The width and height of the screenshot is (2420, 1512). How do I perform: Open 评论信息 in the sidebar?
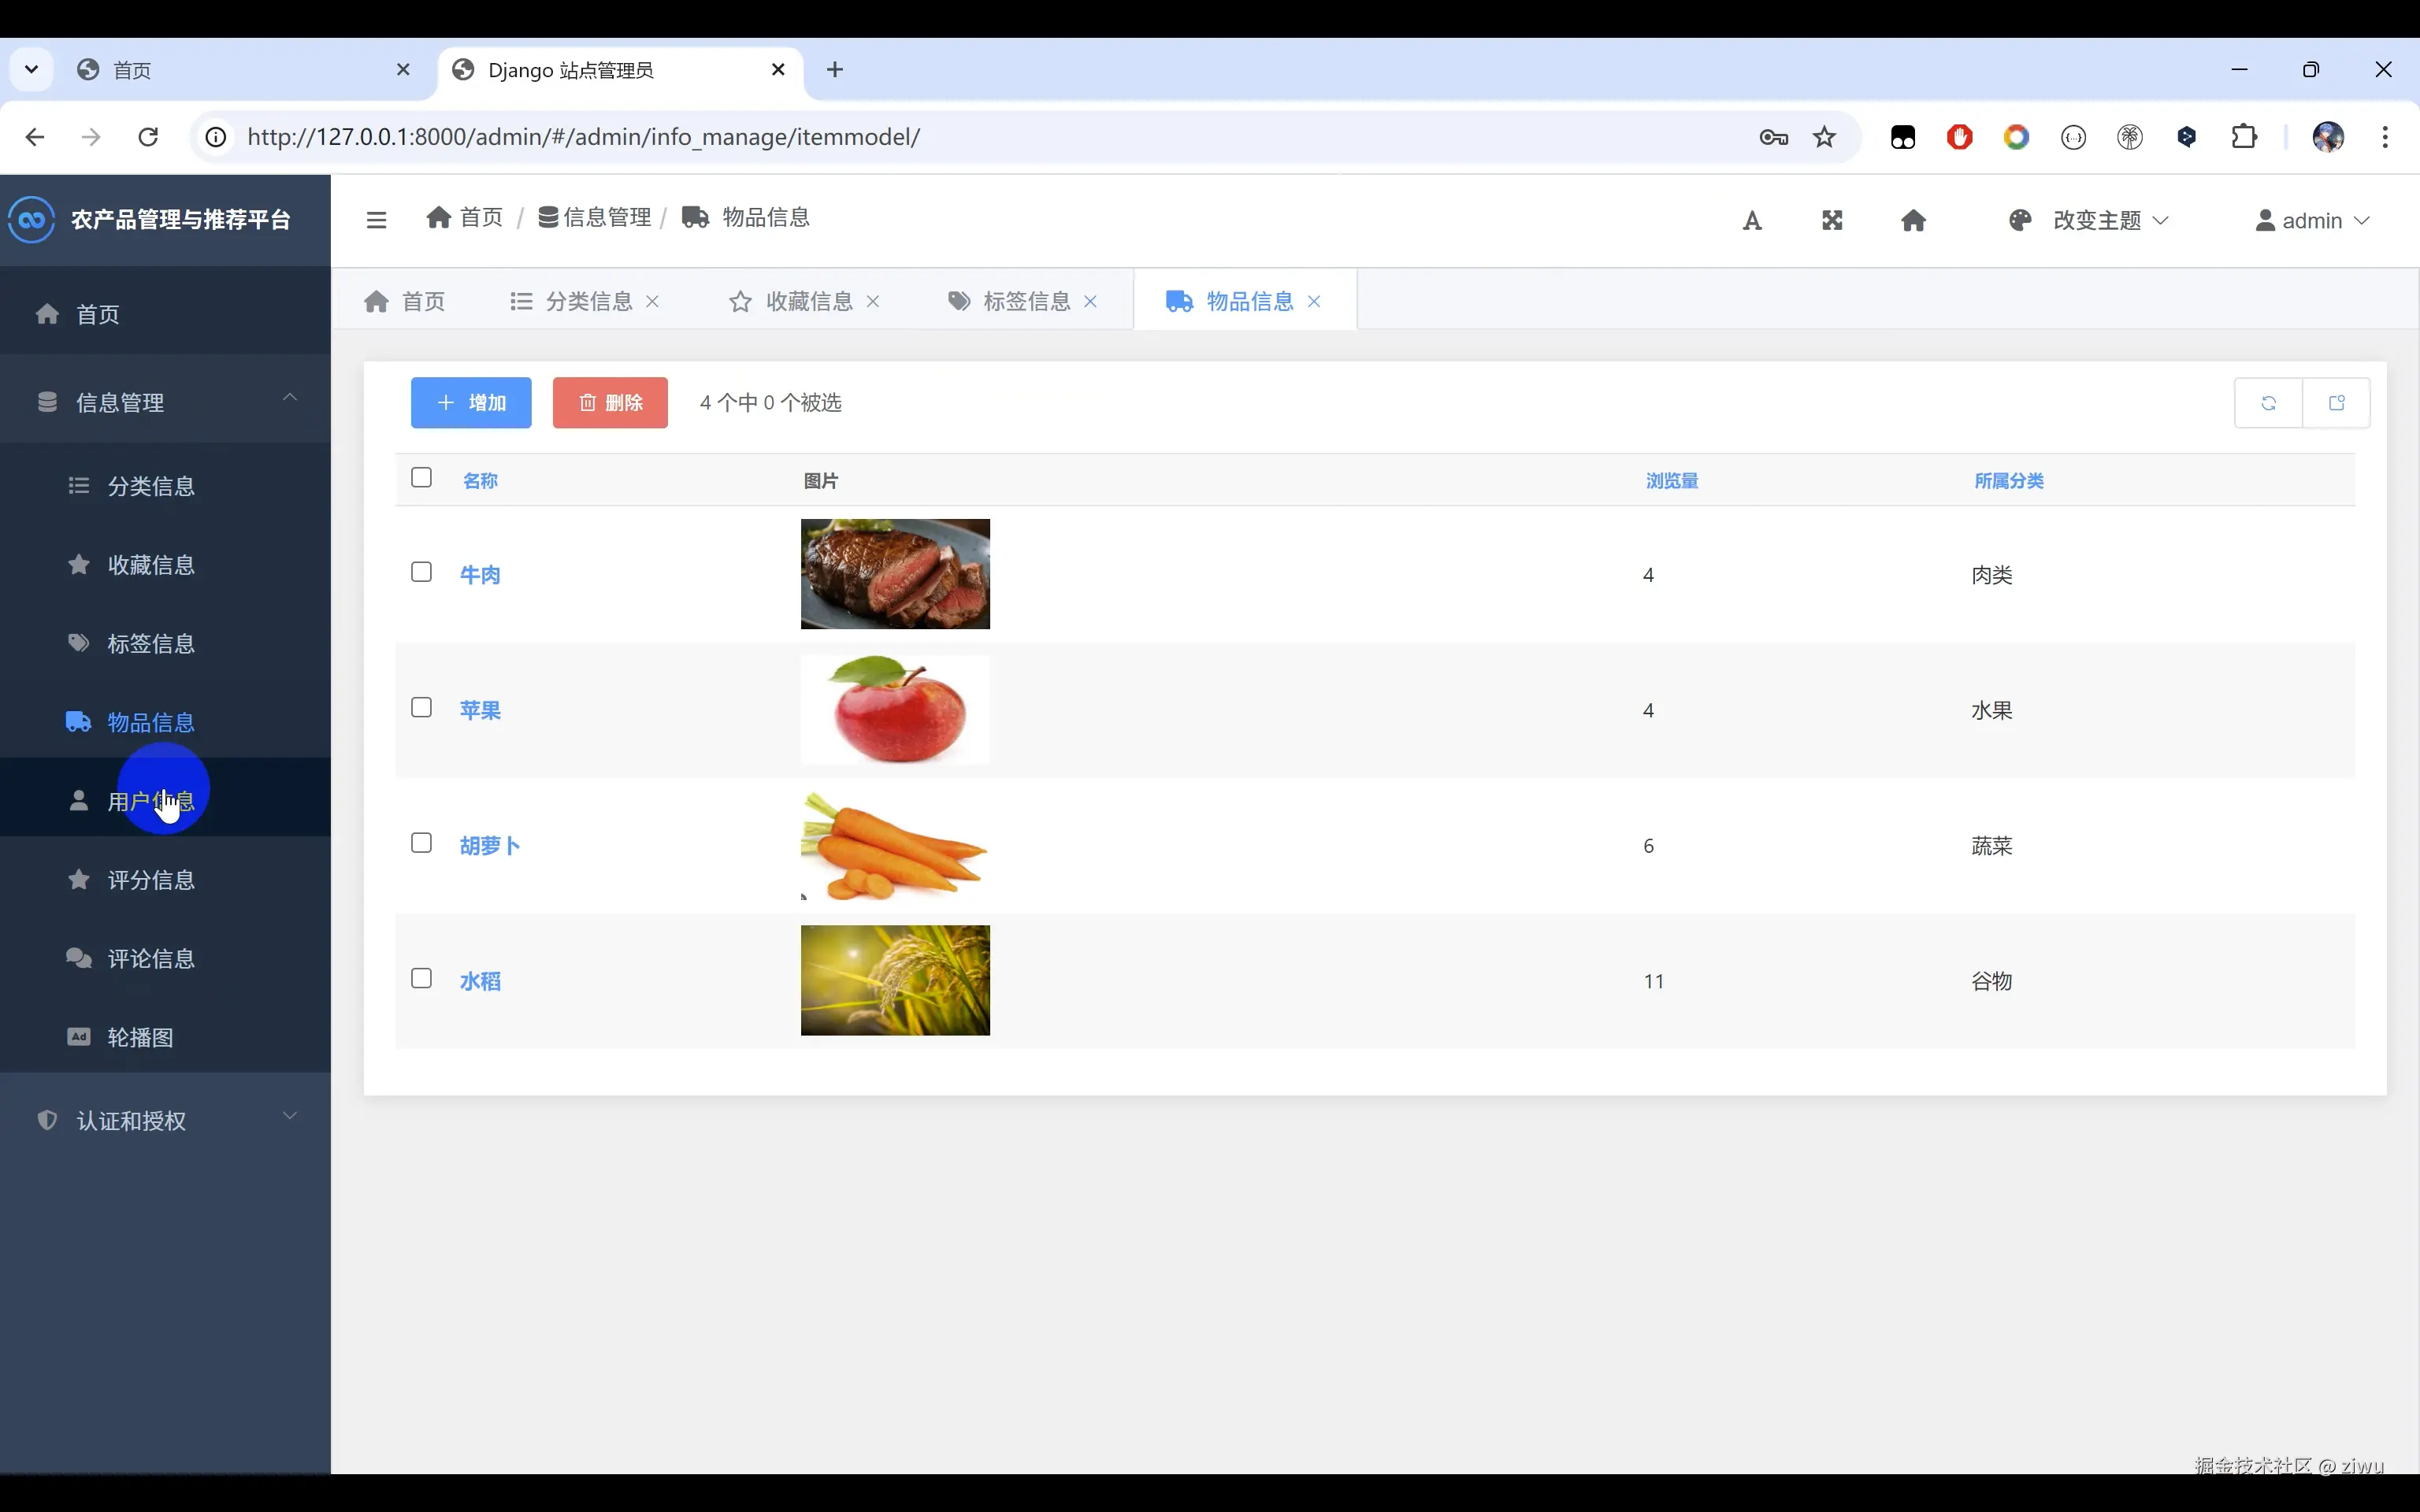click(150, 958)
